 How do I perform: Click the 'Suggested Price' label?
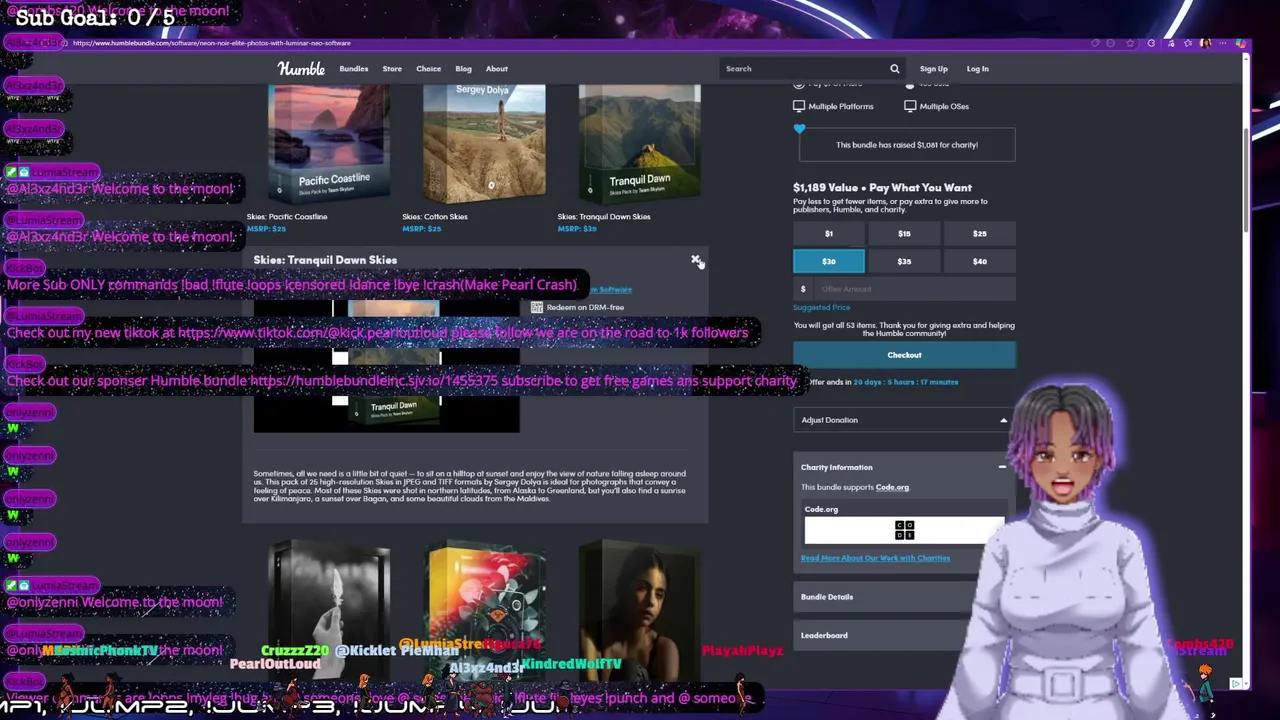[821, 308]
